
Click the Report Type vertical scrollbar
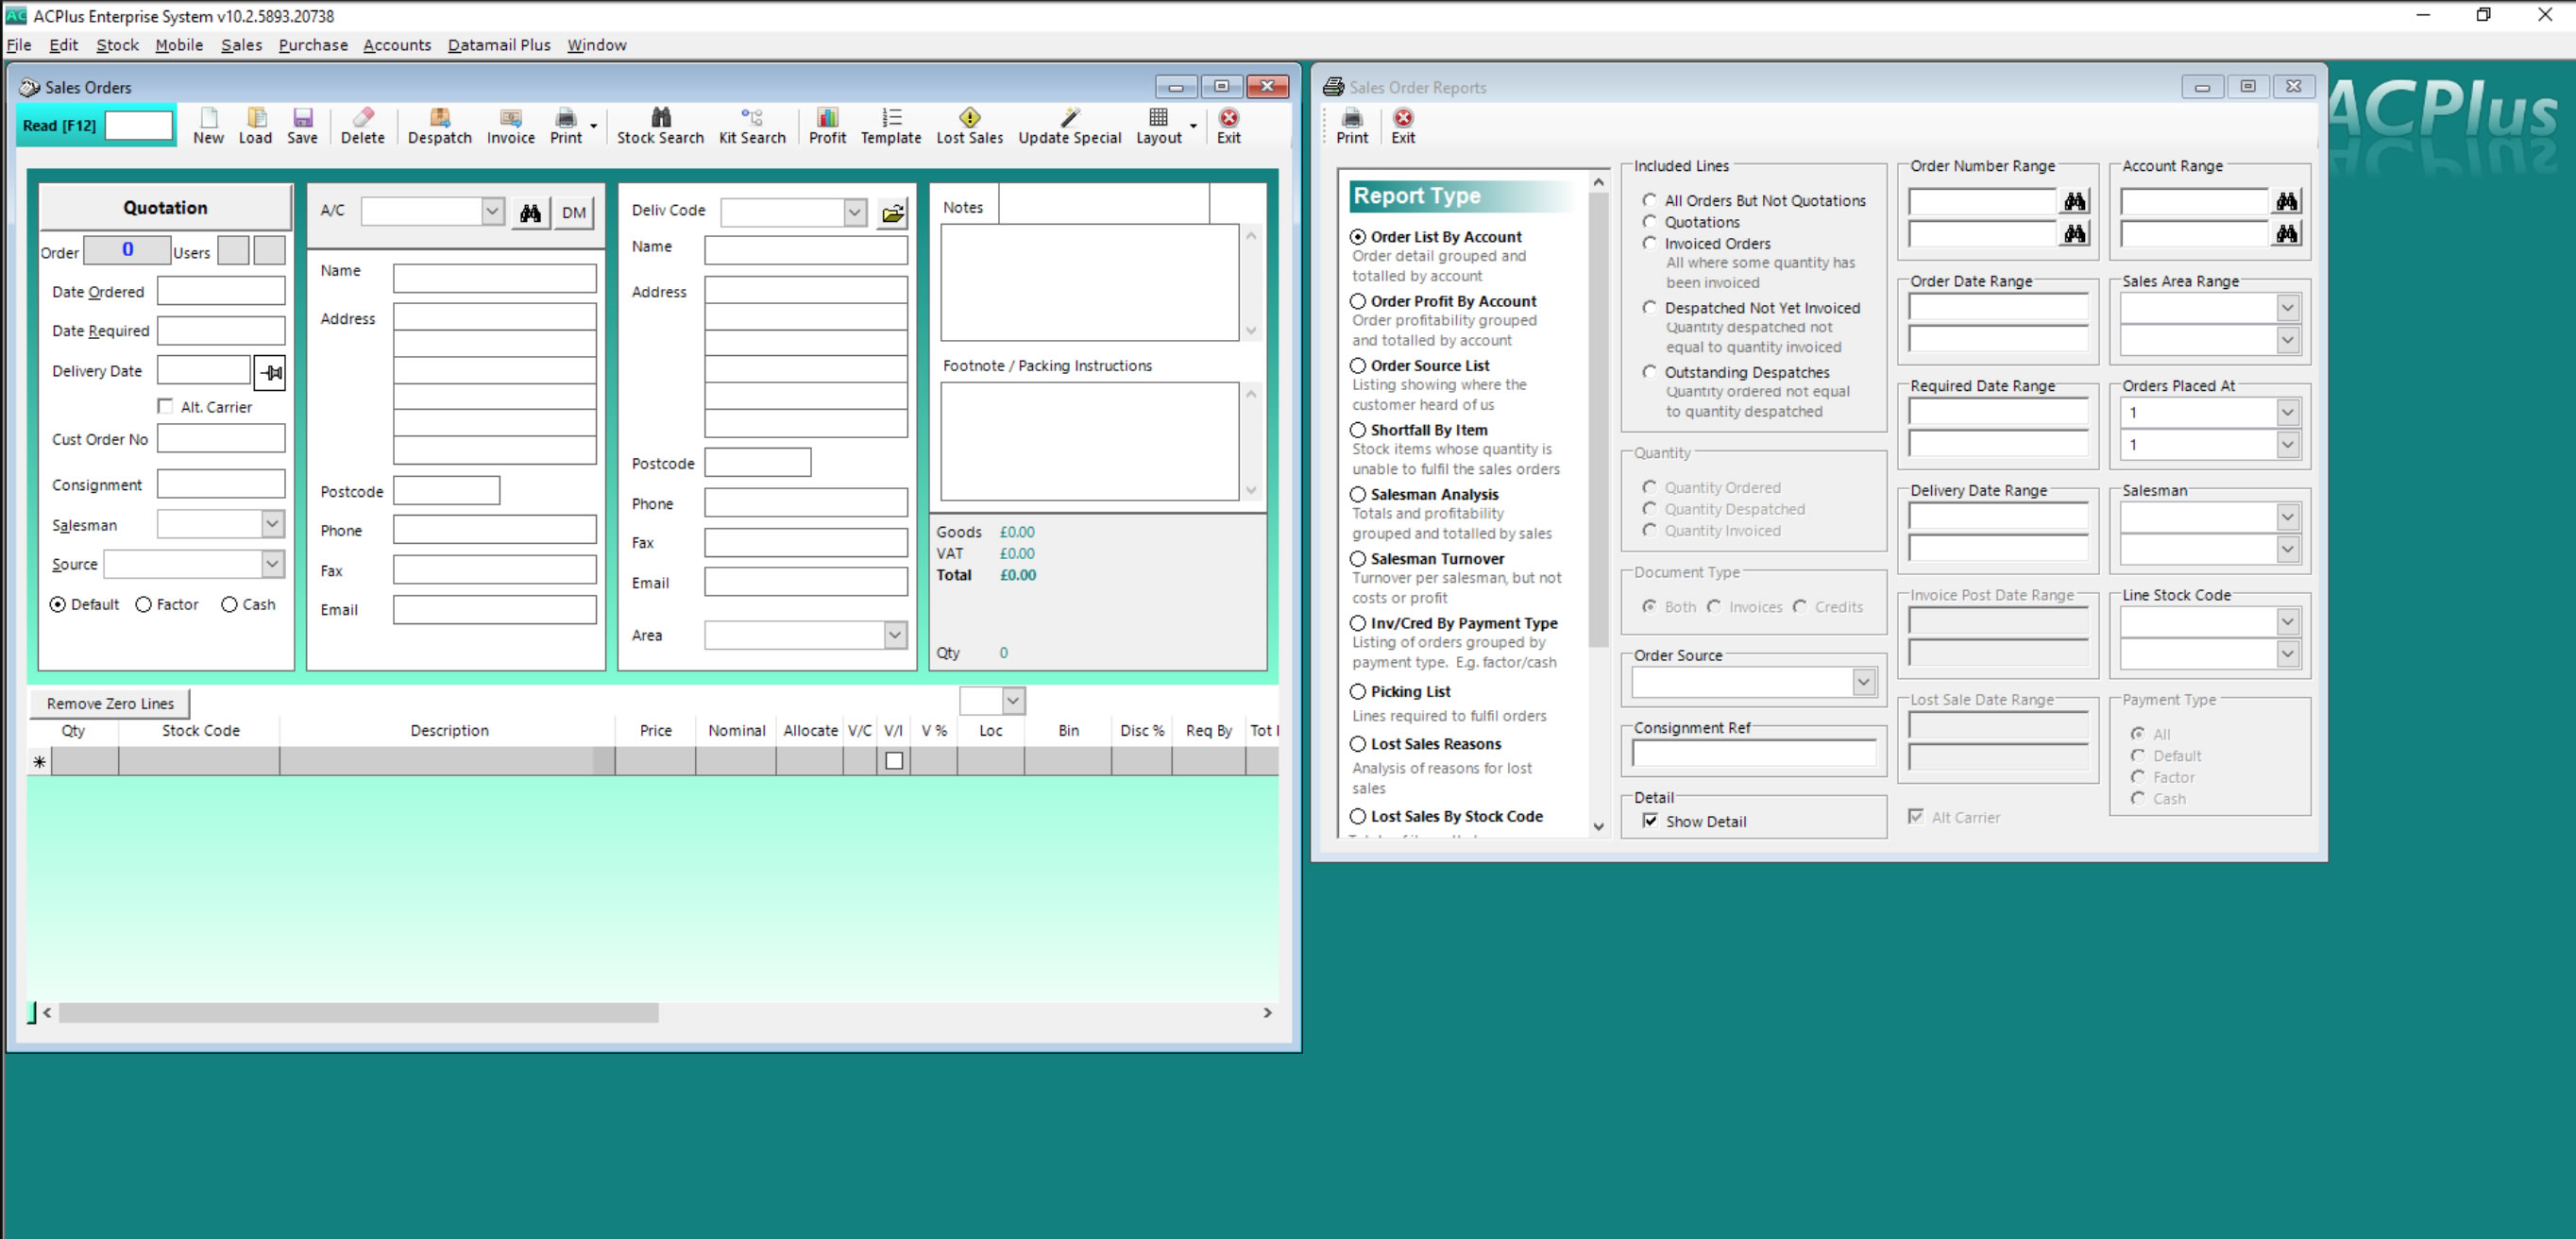[1598, 421]
